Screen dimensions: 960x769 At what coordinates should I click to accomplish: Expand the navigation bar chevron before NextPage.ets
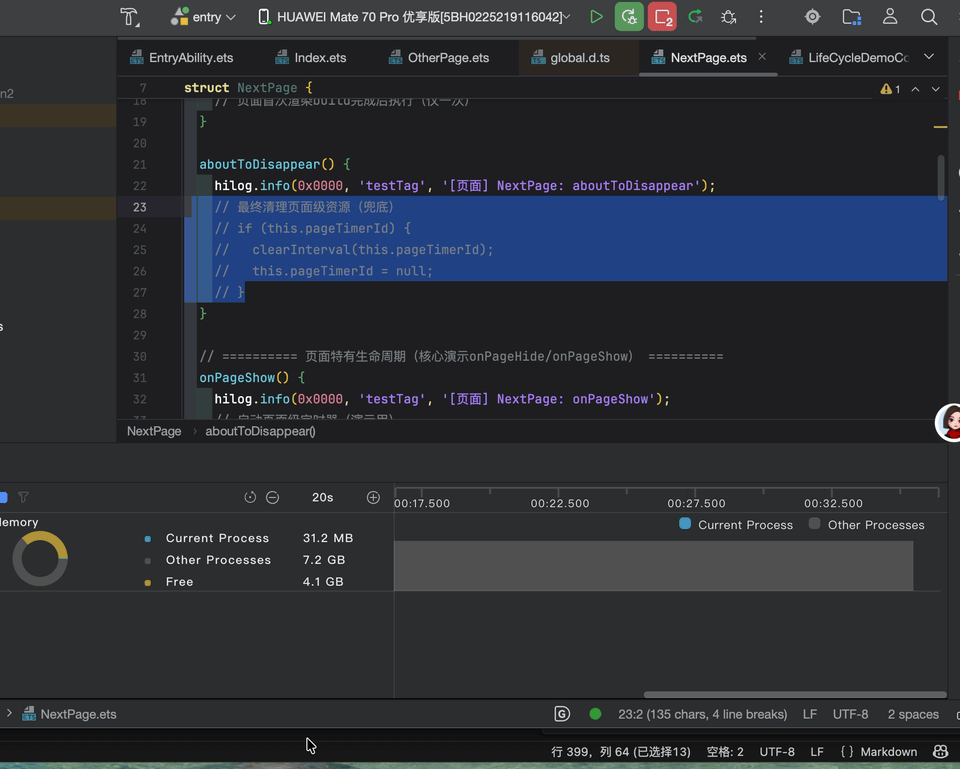pos(9,713)
